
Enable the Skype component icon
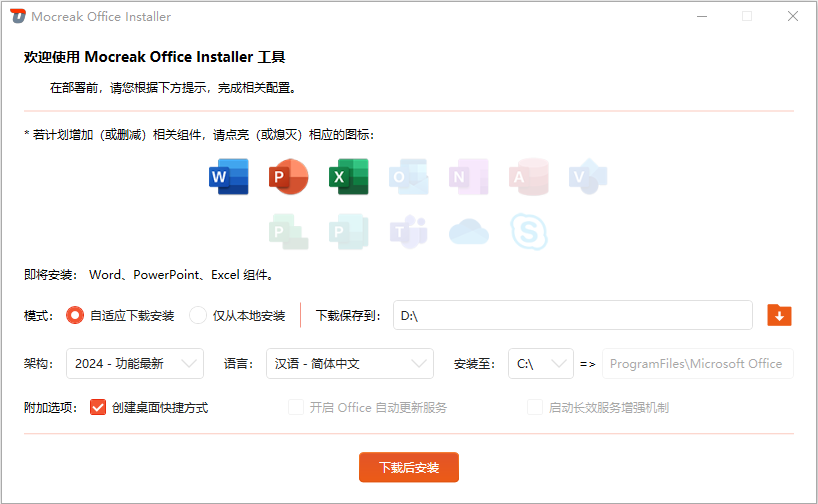[528, 232]
